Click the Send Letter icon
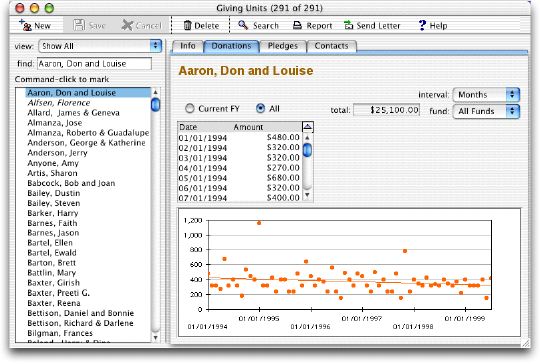The height and width of the screenshot is (364, 540). pos(349,25)
